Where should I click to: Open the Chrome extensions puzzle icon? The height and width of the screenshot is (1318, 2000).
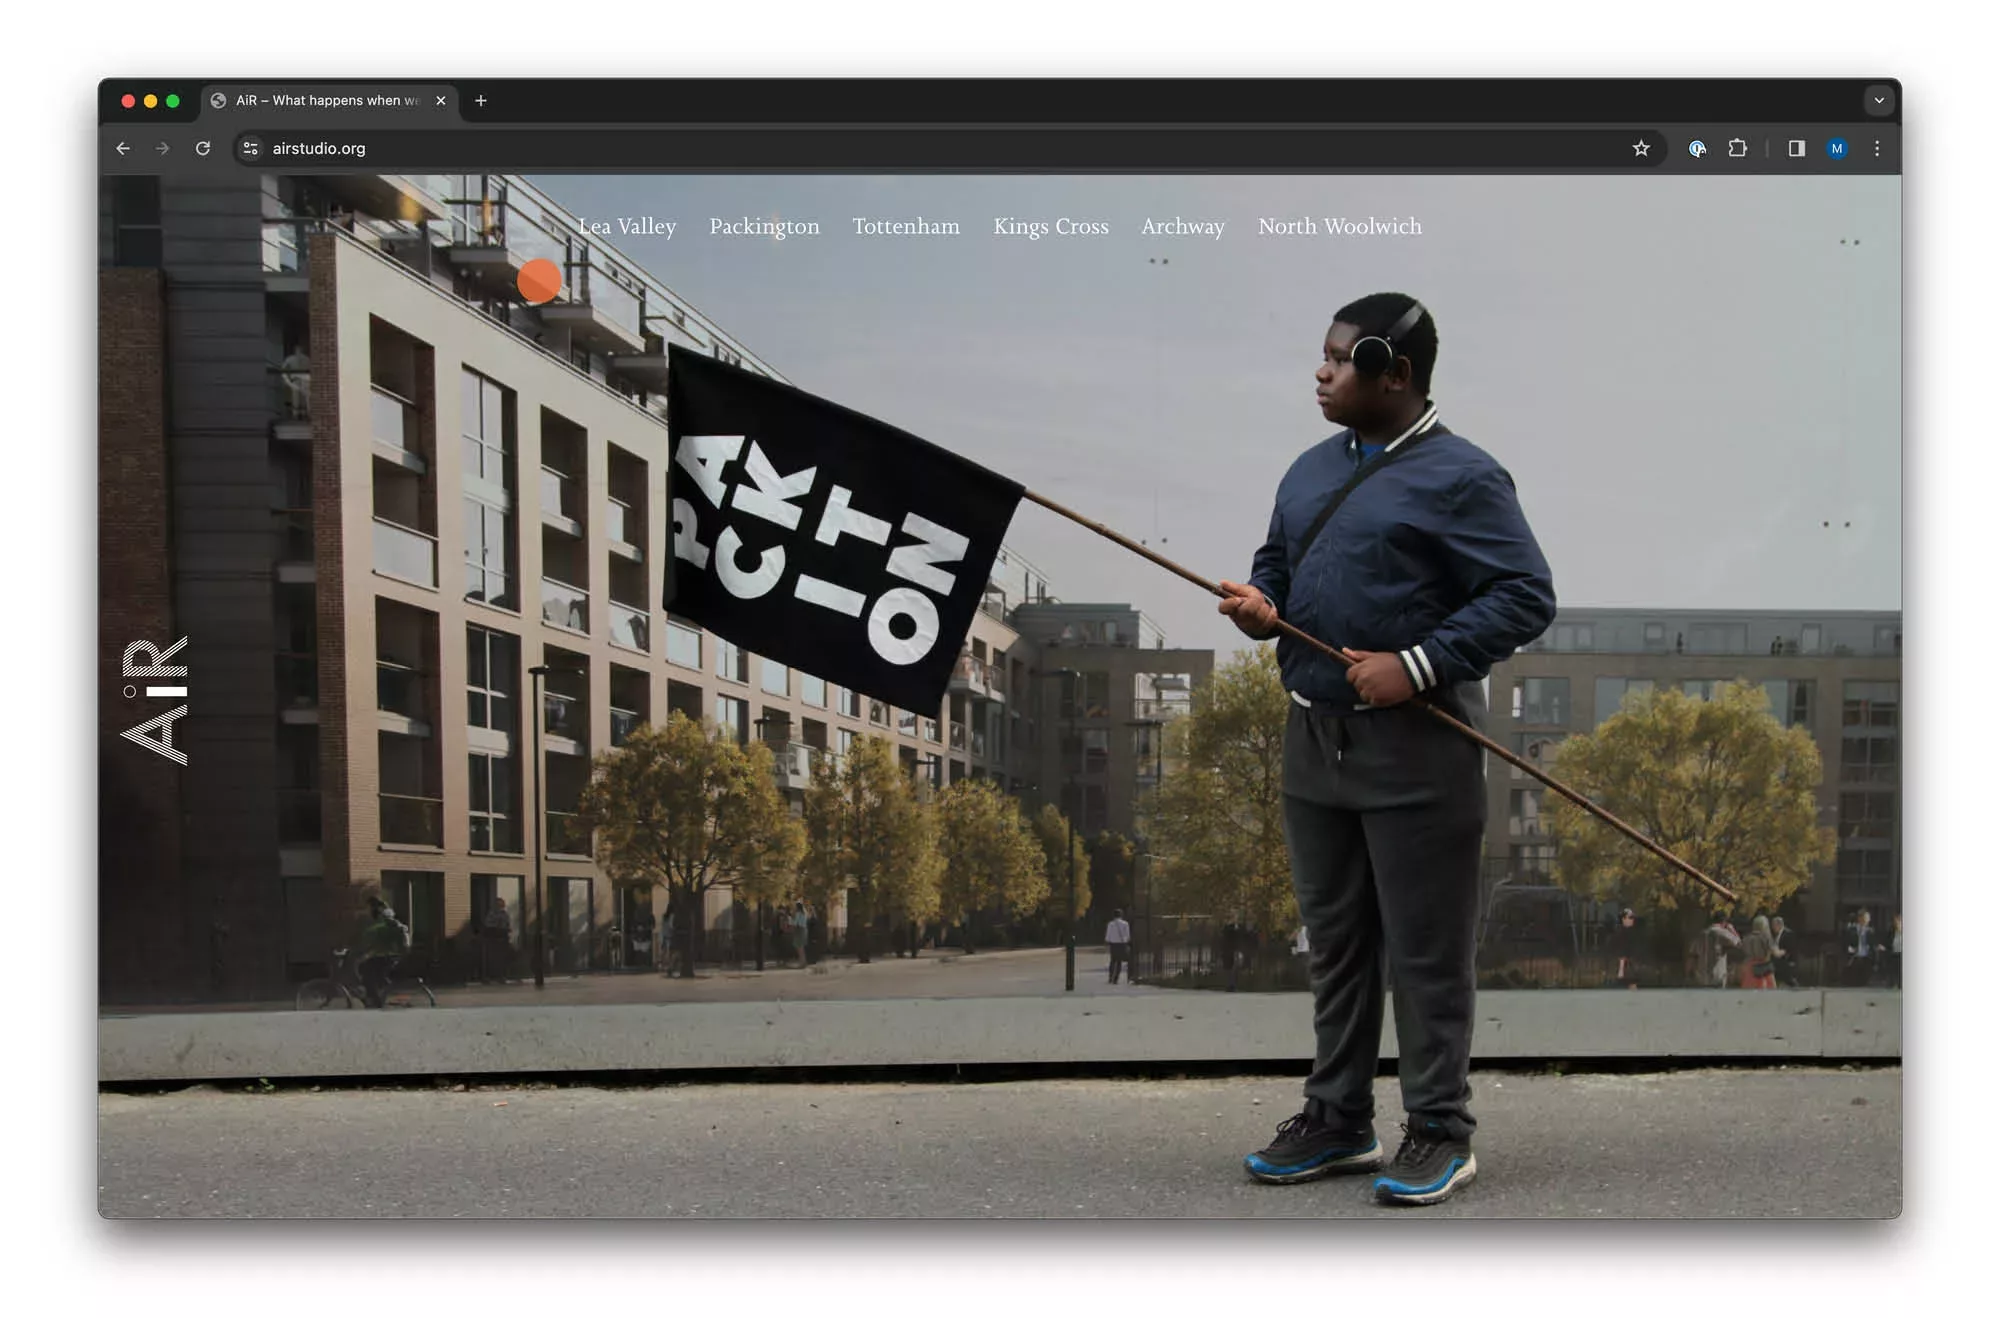click(1738, 148)
